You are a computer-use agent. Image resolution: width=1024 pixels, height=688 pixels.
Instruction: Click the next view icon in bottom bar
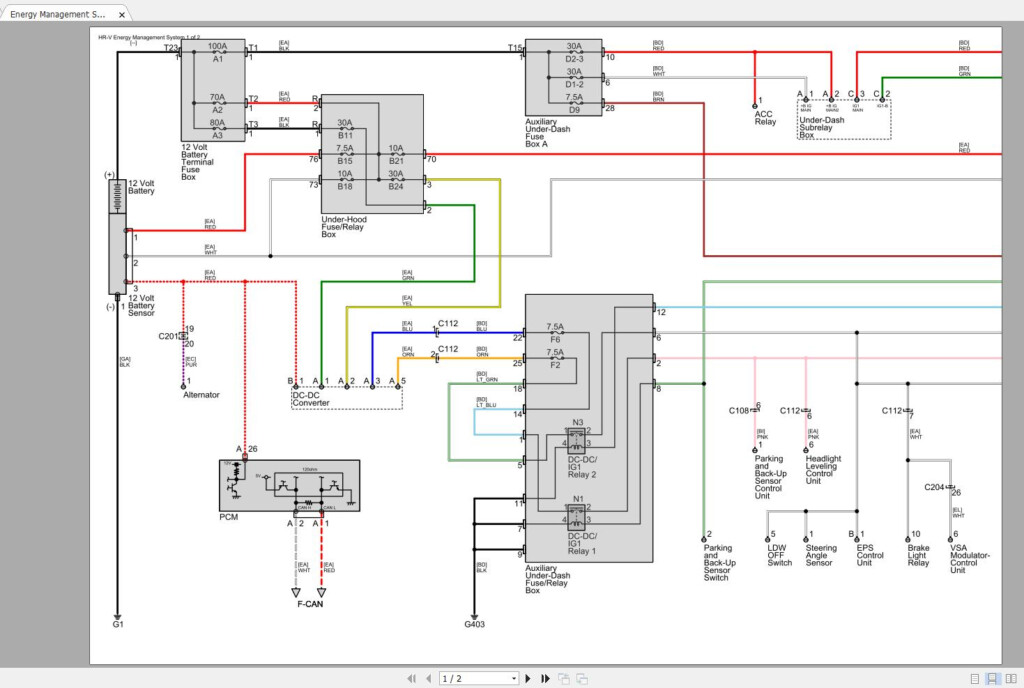582,679
